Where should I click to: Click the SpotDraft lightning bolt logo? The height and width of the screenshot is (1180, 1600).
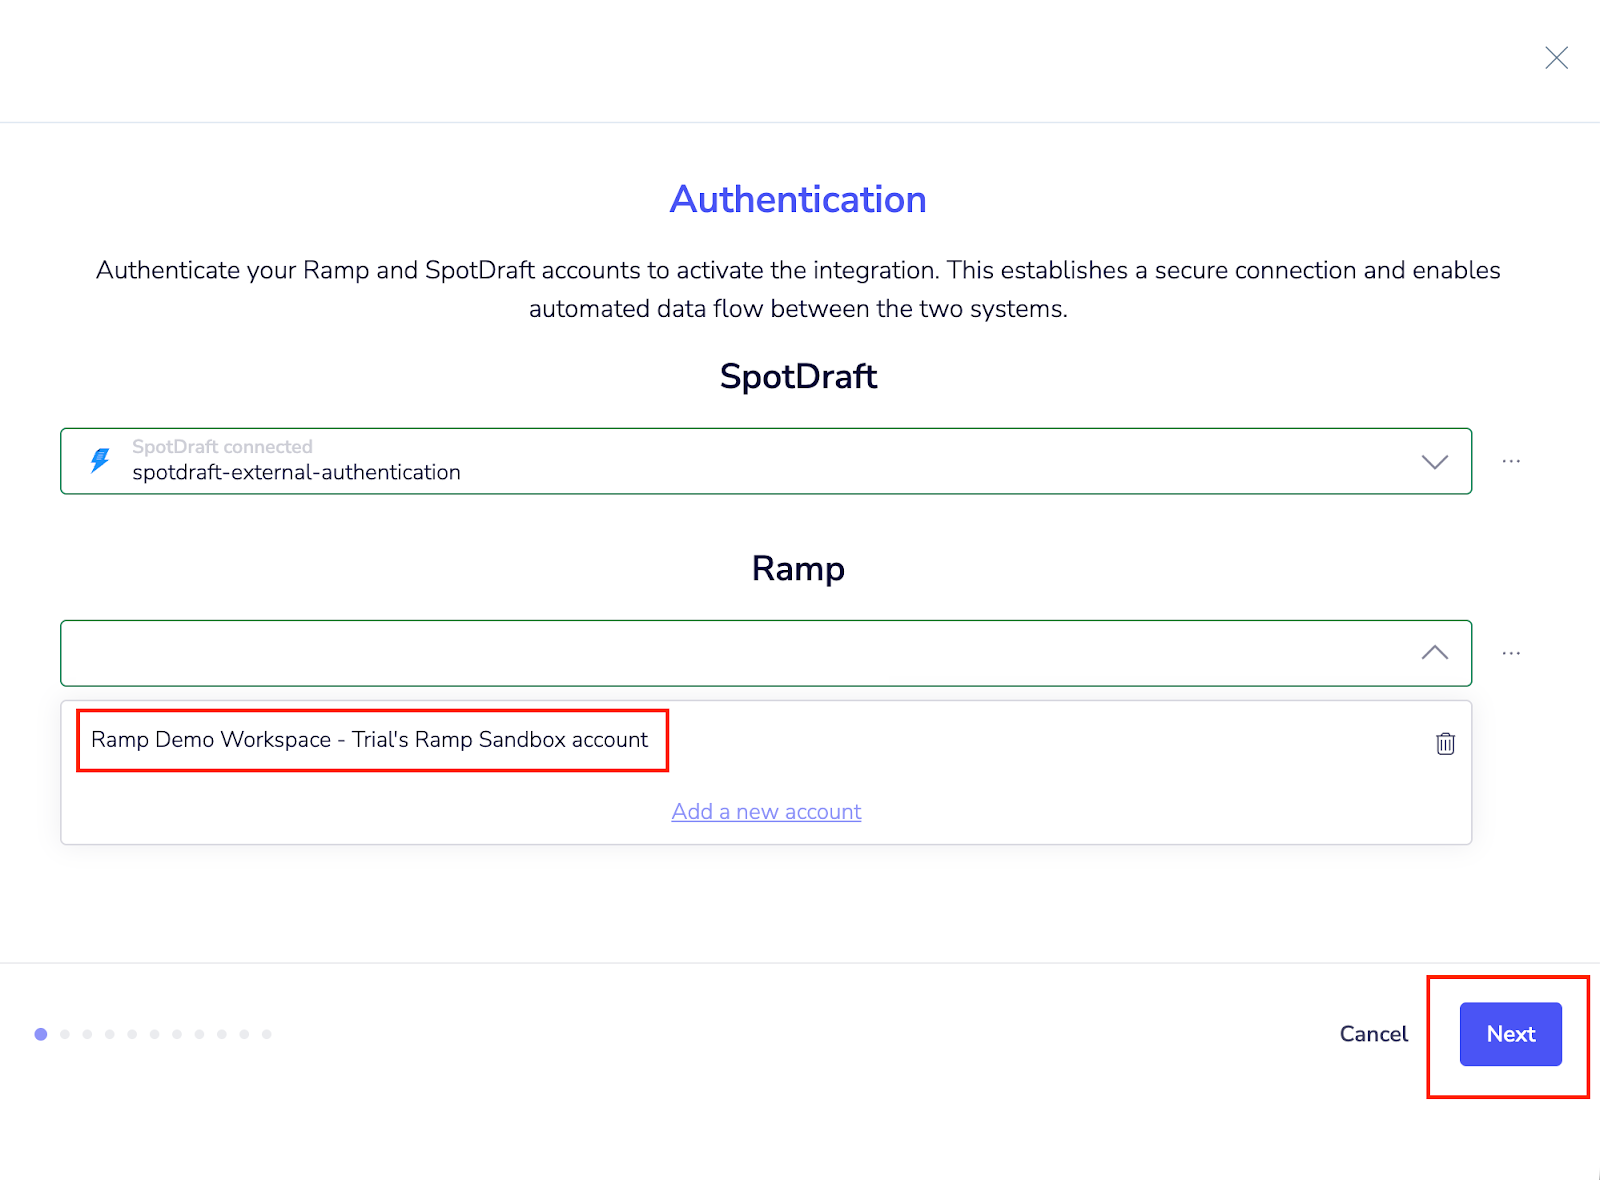pos(100,460)
